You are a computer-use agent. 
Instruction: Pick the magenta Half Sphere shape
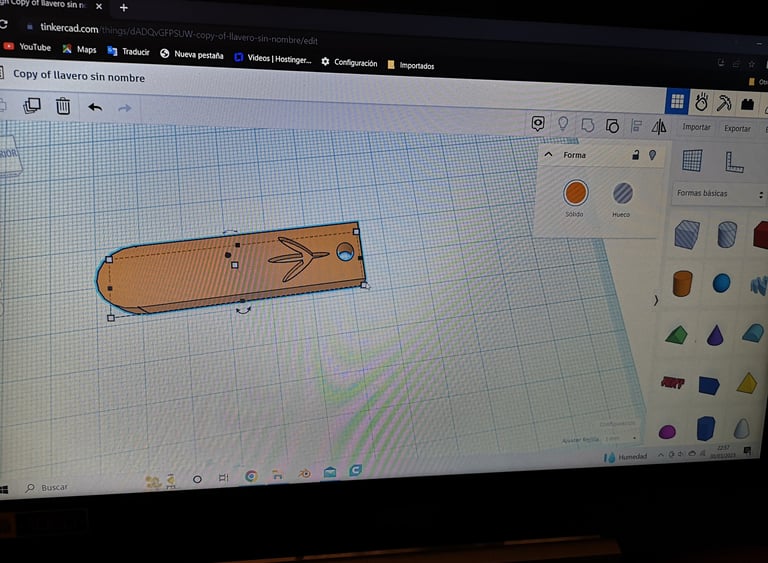click(667, 432)
